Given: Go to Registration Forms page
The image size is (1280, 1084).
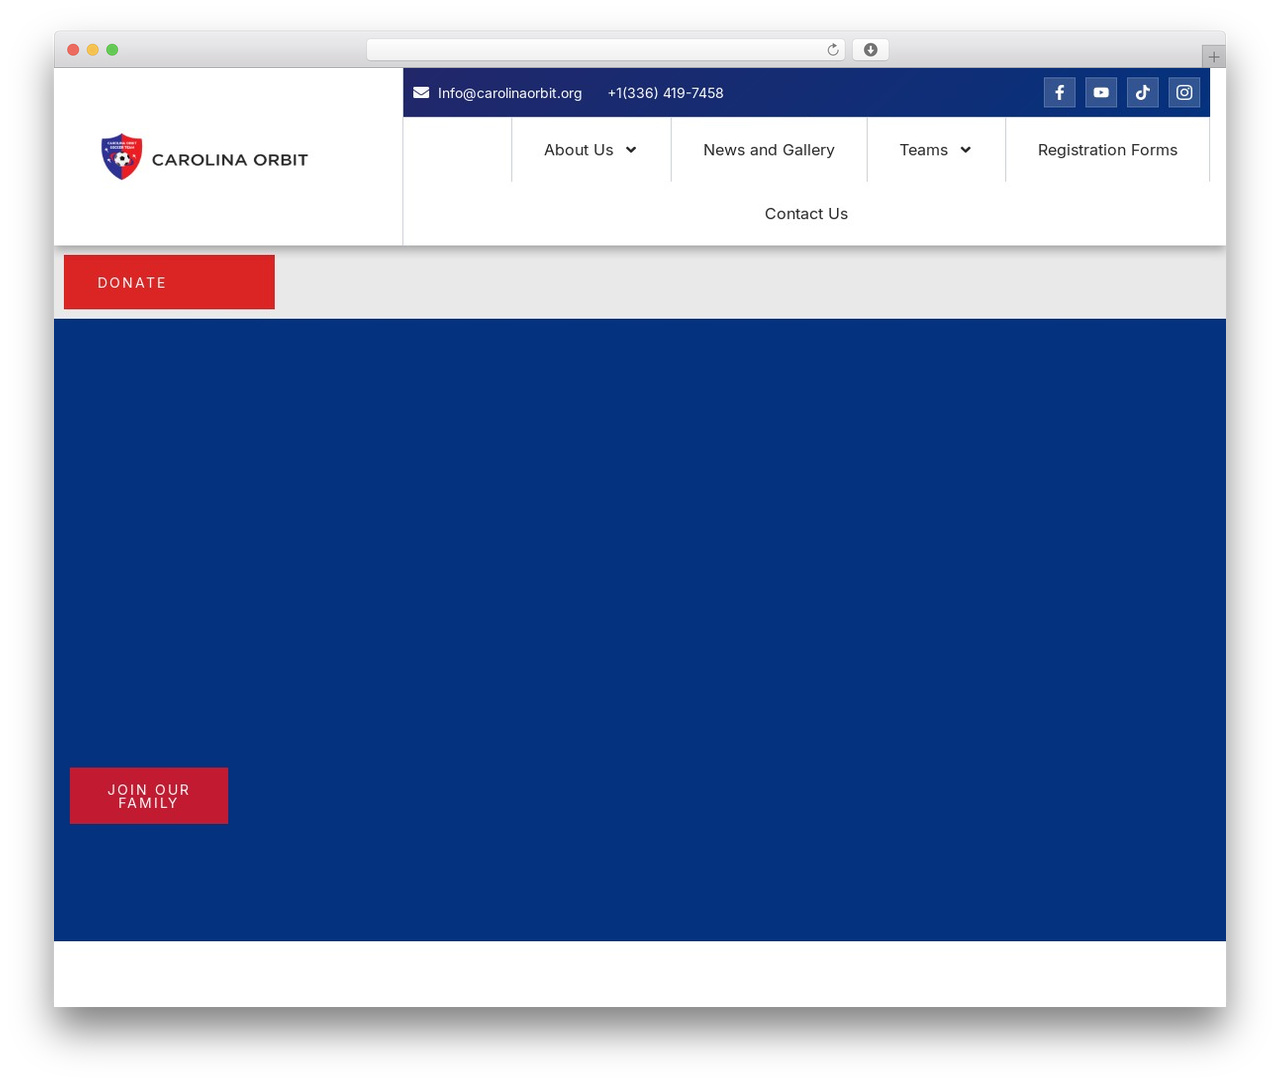Looking at the screenshot, I should click(1107, 150).
